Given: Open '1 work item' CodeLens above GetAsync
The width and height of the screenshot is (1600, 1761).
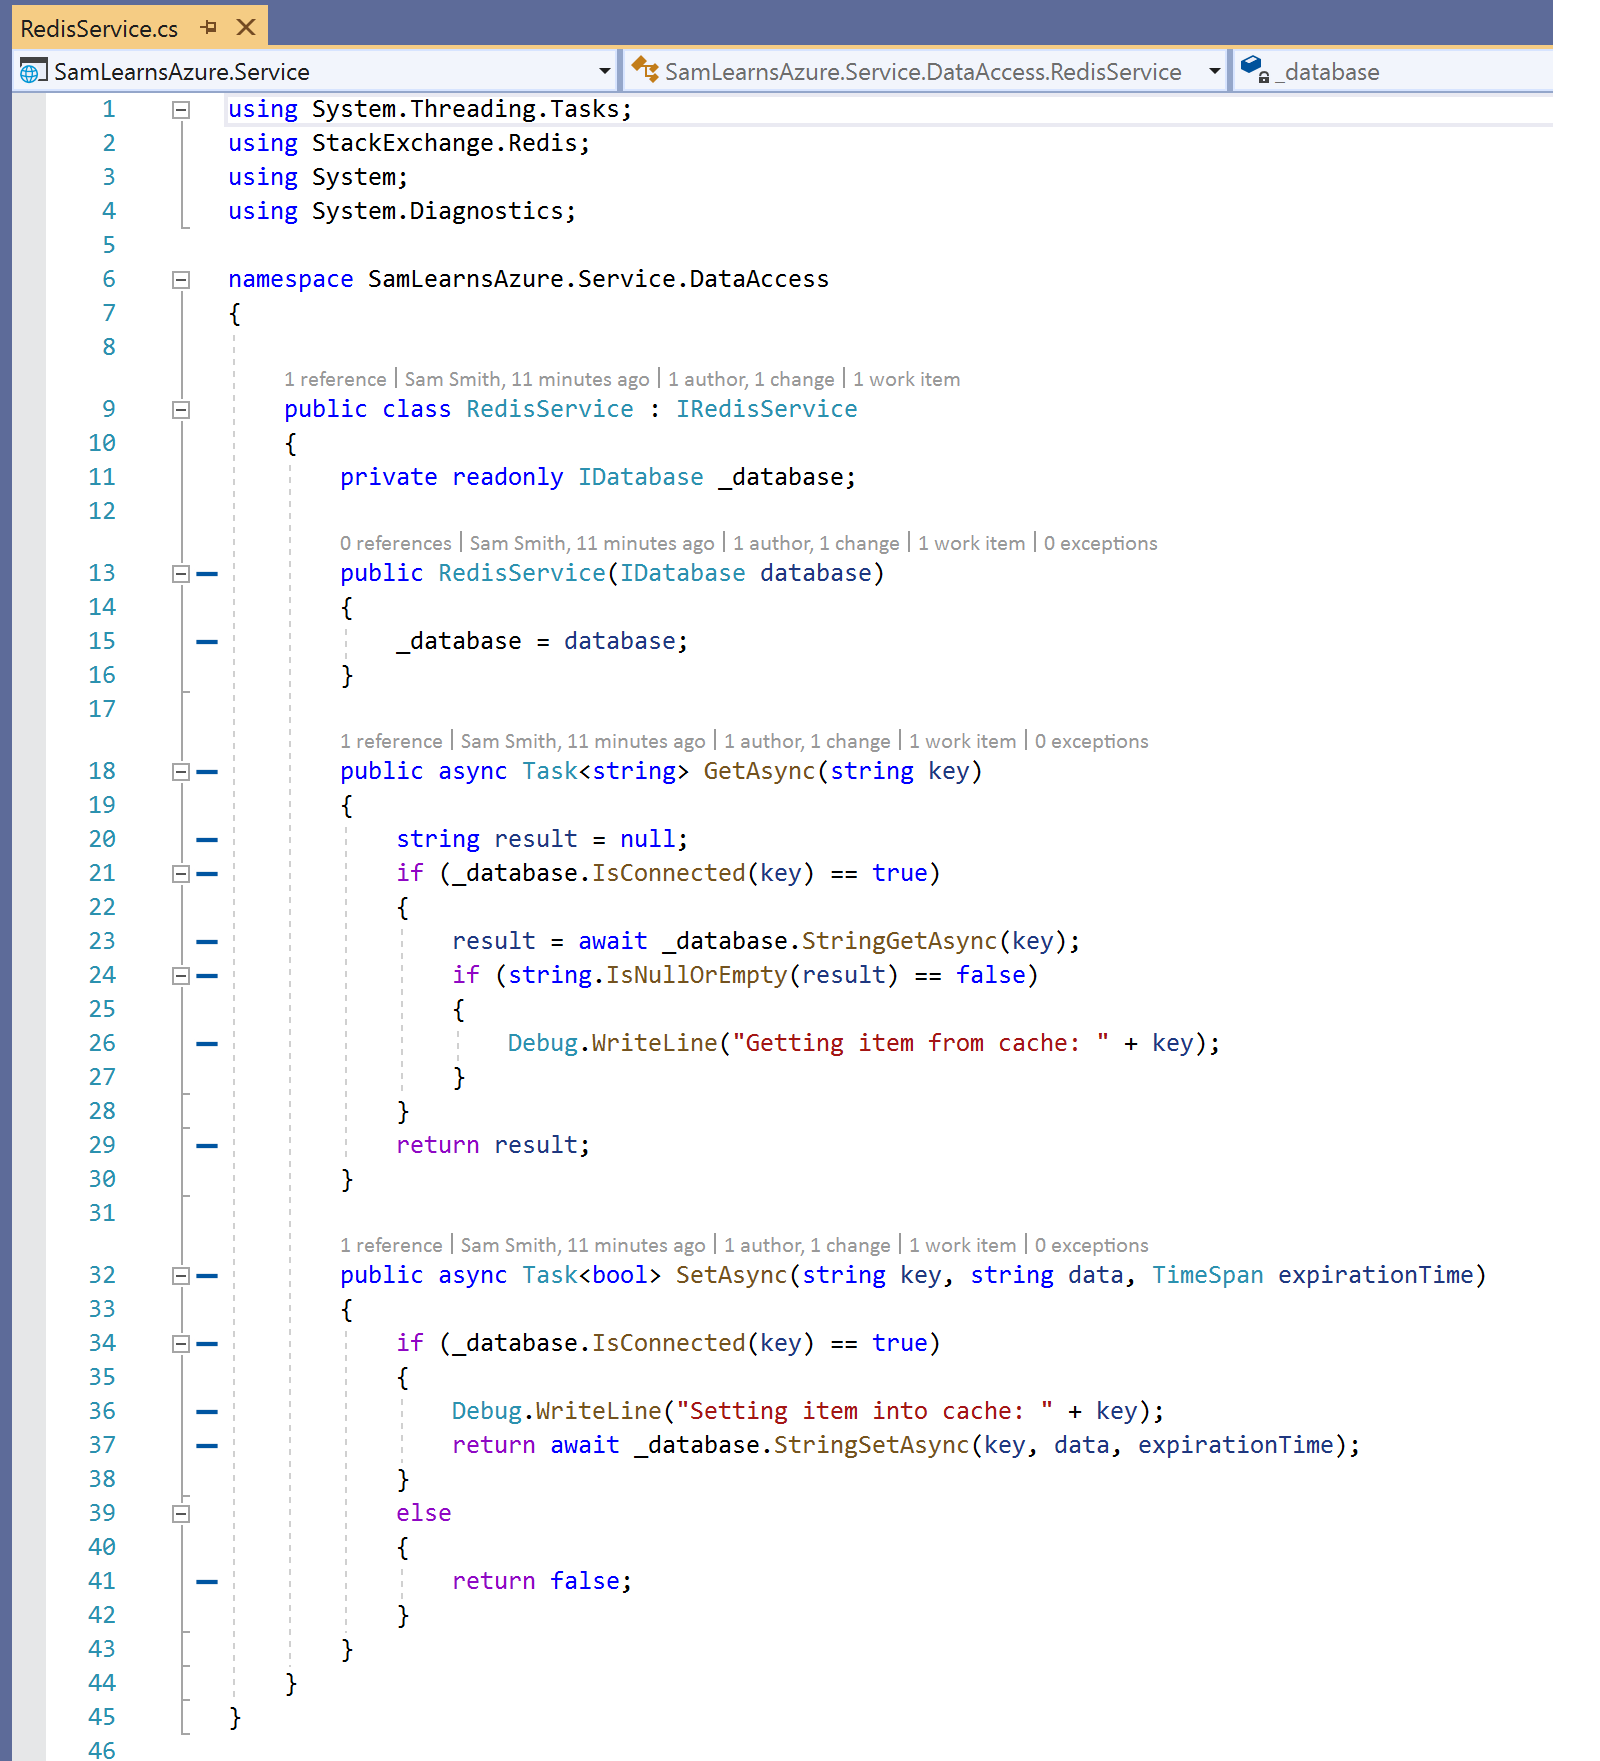Looking at the screenshot, I should point(962,742).
